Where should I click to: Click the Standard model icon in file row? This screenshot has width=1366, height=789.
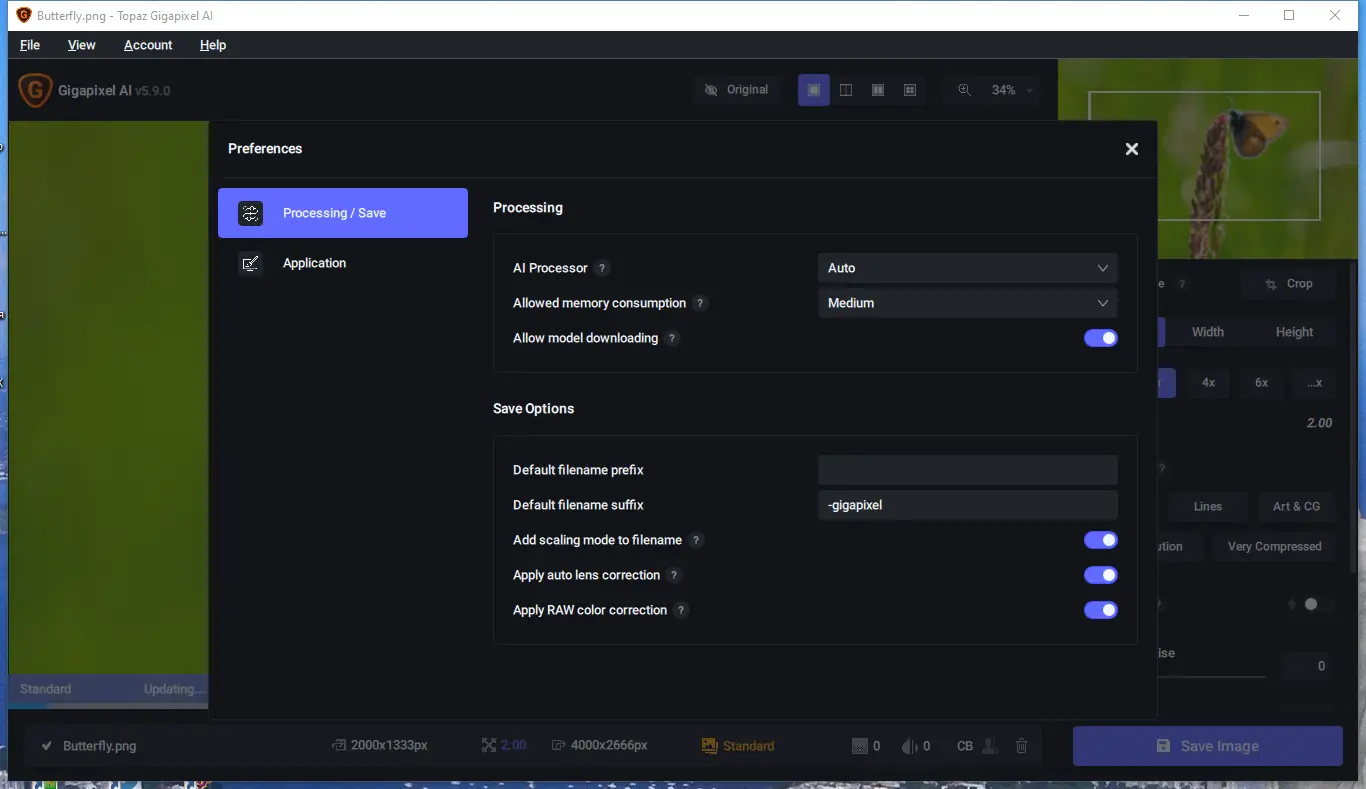[710, 746]
